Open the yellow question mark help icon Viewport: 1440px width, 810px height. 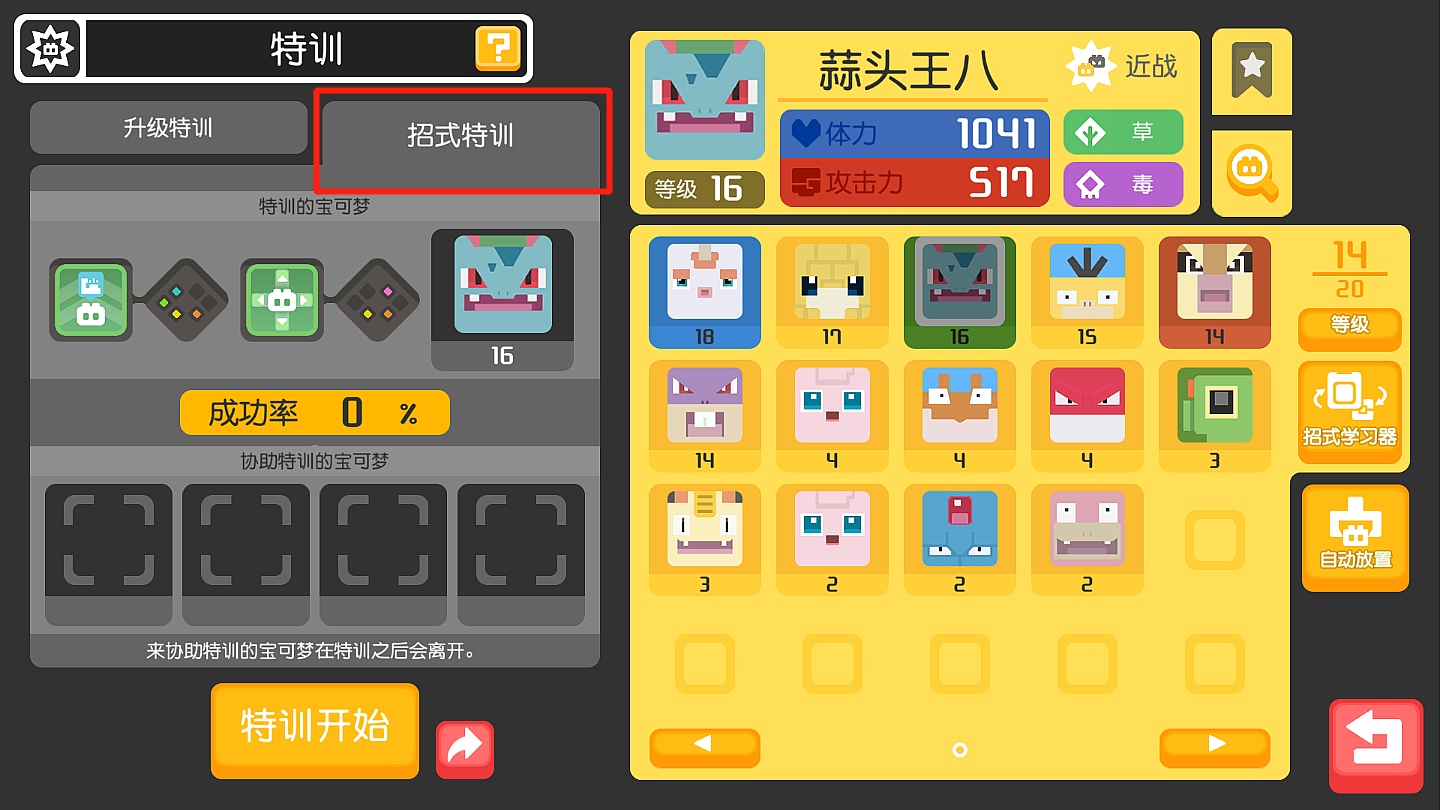click(497, 48)
